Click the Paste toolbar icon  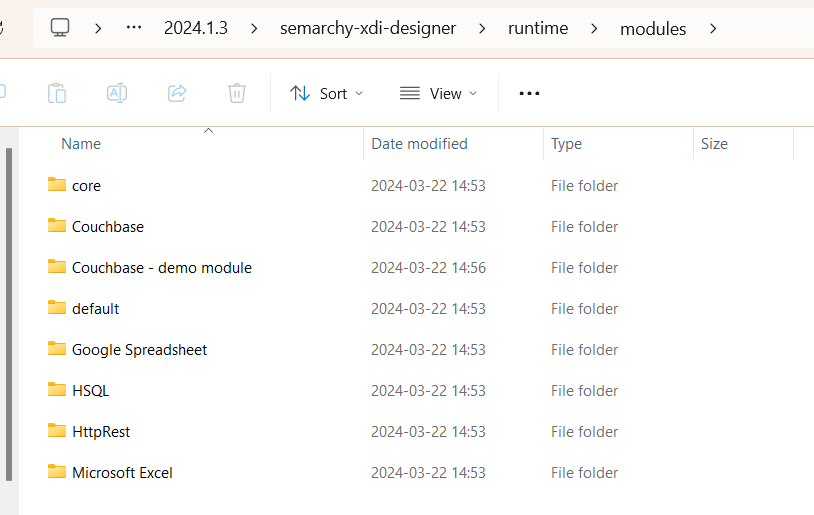click(57, 93)
